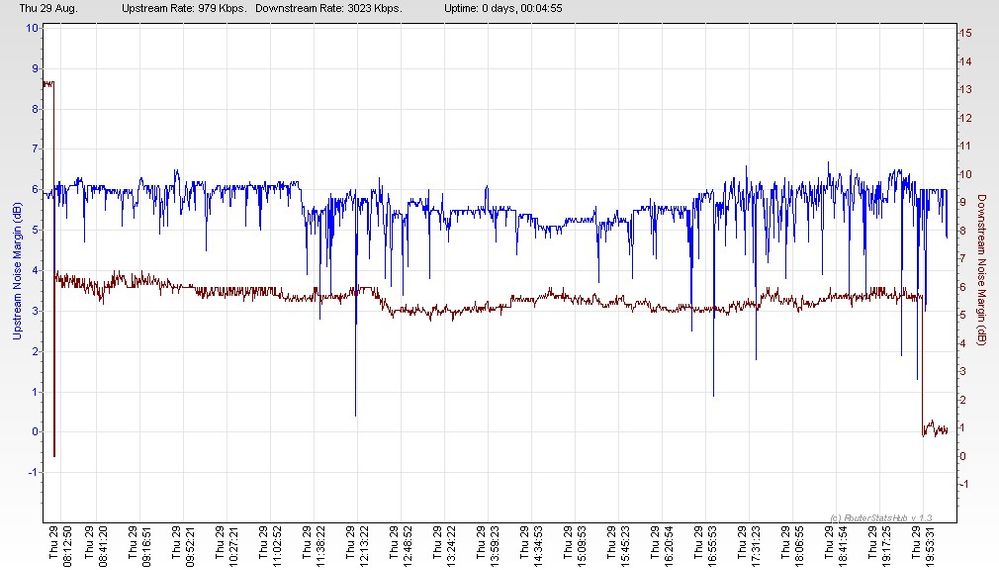999x570 pixels.
Task: Click the Upstream Noise Margin (dB) axis title
Action: (17, 271)
